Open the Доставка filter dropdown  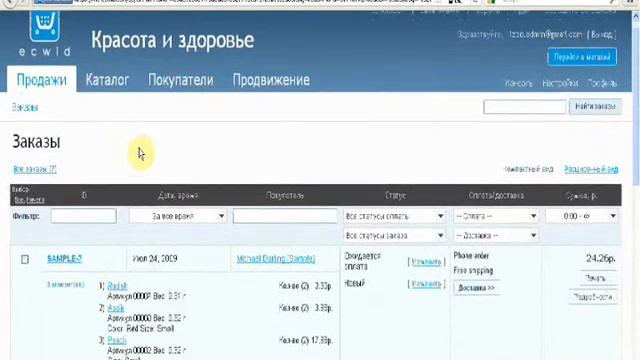coord(496,236)
